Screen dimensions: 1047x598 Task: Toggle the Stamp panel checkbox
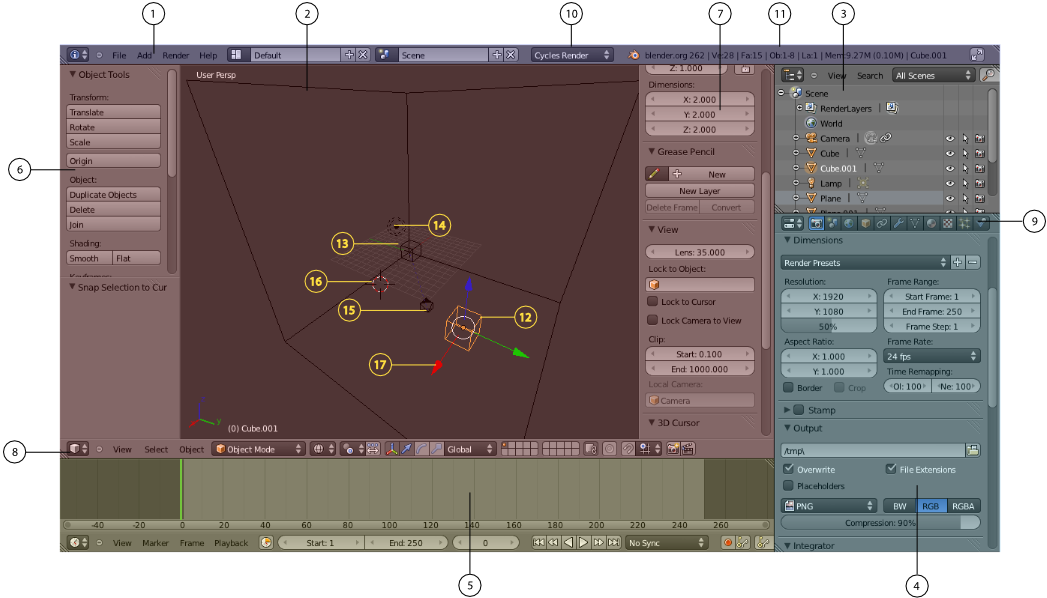point(799,410)
